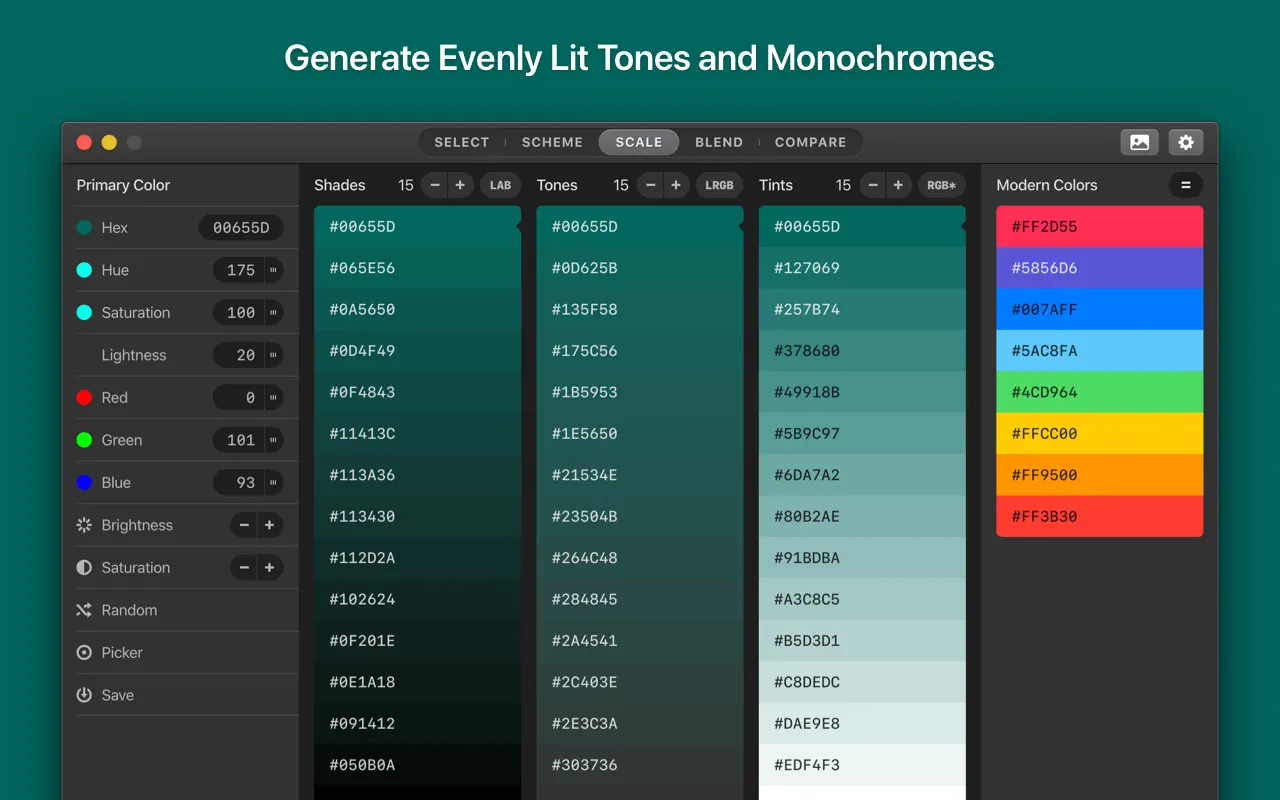Click the Hex input field 00655D

tap(241, 228)
